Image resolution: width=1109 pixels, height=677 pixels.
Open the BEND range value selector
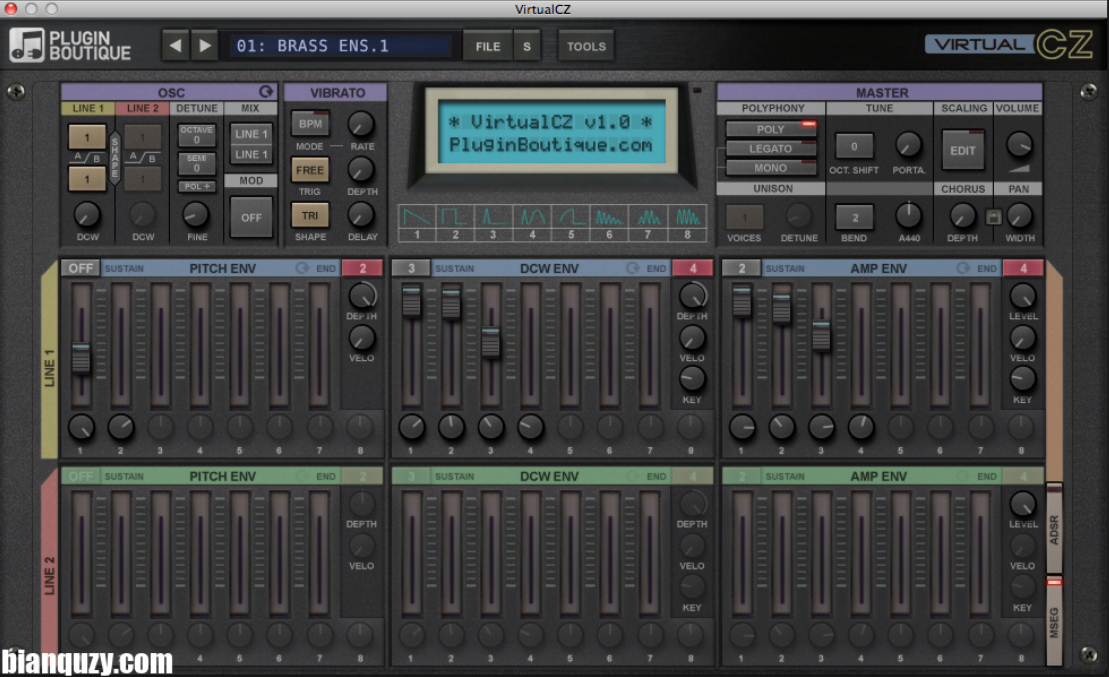(854, 217)
